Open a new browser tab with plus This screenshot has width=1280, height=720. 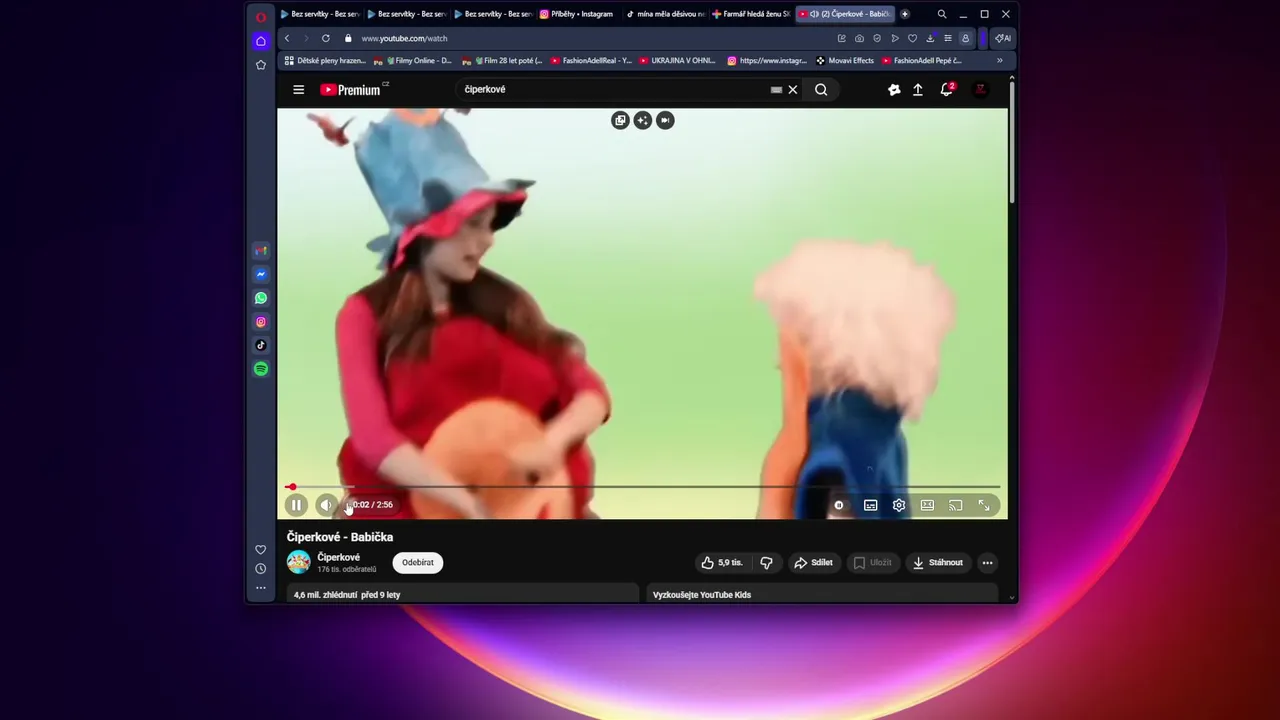(x=905, y=14)
